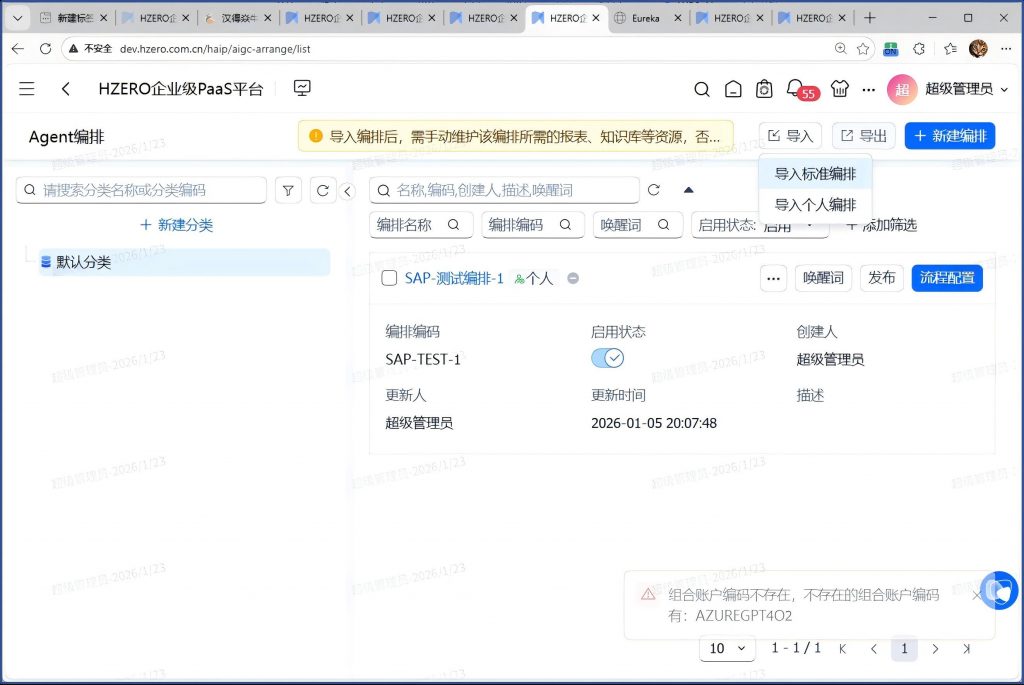Open the page size dropdown showing 10
Viewport: 1024px width, 685px height.
coord(728,648)
